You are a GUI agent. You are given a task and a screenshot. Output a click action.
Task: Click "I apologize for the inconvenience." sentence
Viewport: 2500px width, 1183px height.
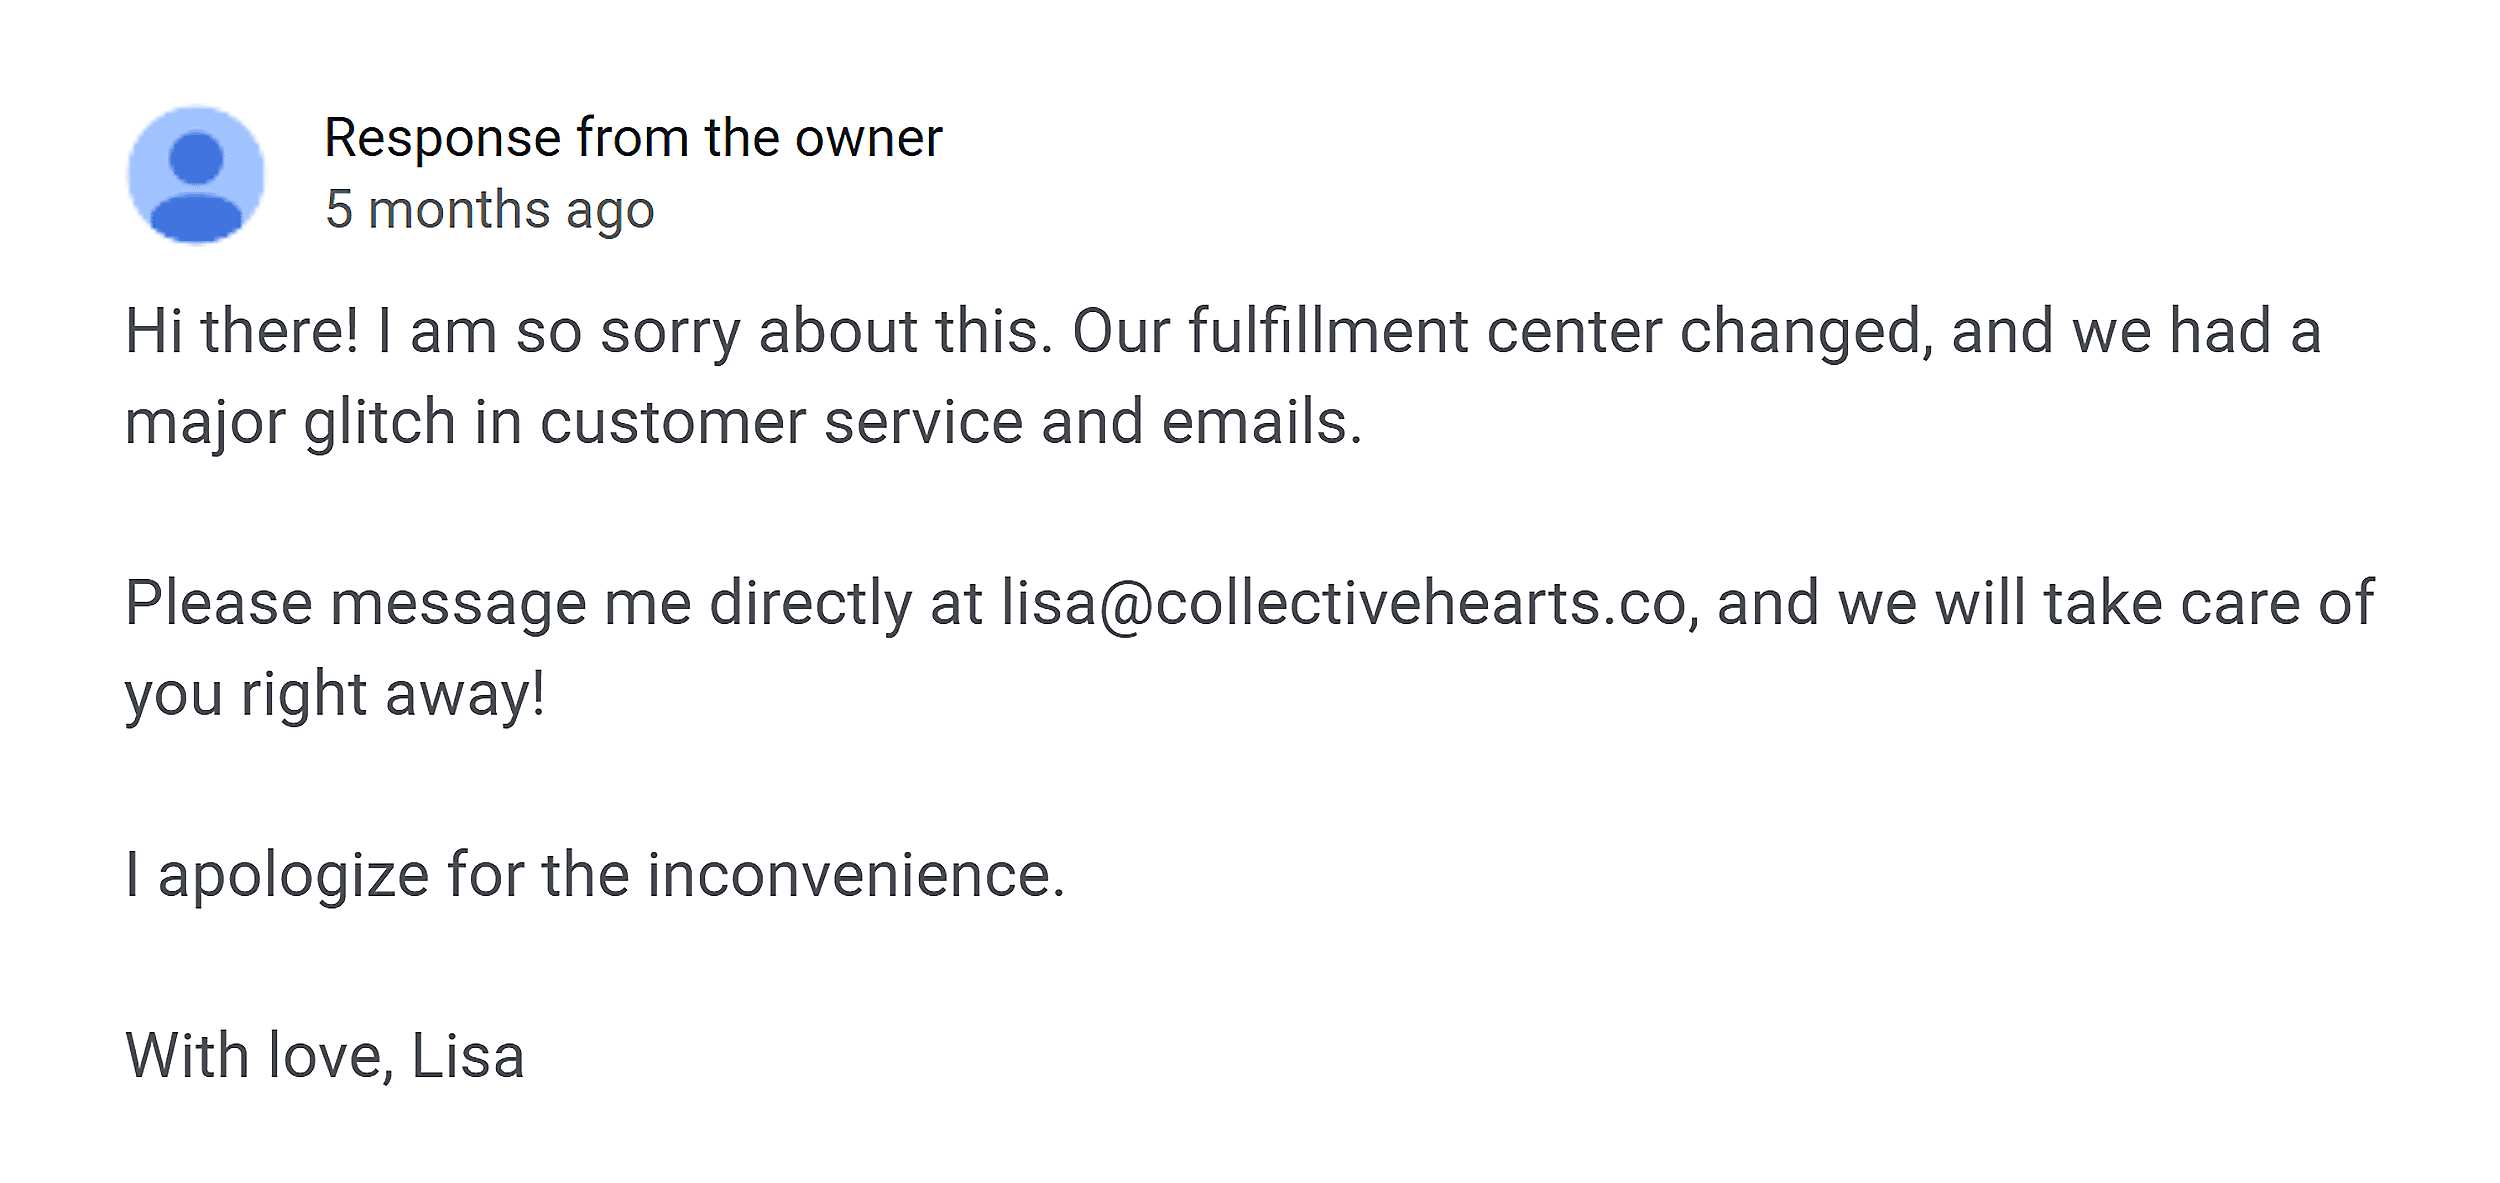click(595, 875)
